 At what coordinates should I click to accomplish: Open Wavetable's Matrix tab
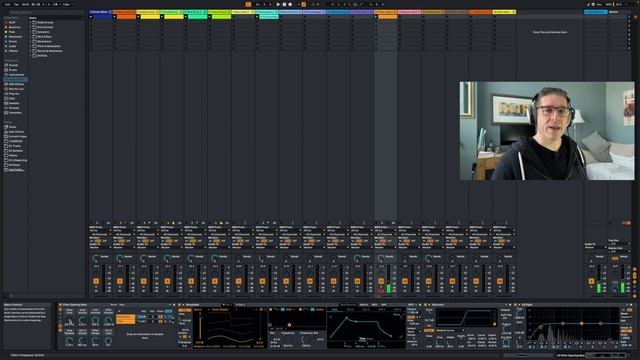point(363,305)
